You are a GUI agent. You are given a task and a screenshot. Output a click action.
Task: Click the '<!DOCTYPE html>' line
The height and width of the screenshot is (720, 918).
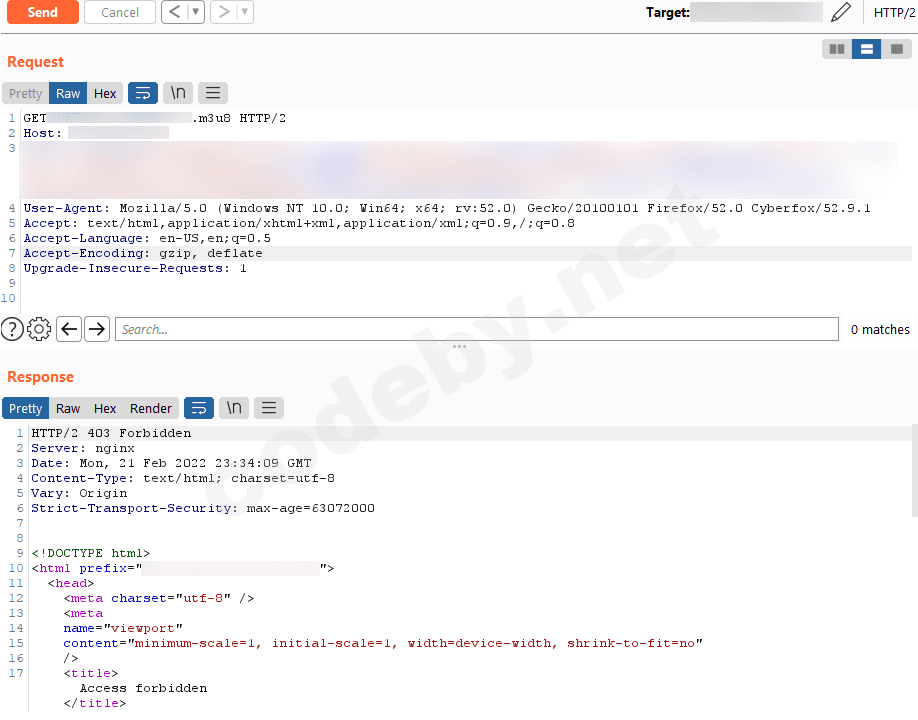click(91, 553)
